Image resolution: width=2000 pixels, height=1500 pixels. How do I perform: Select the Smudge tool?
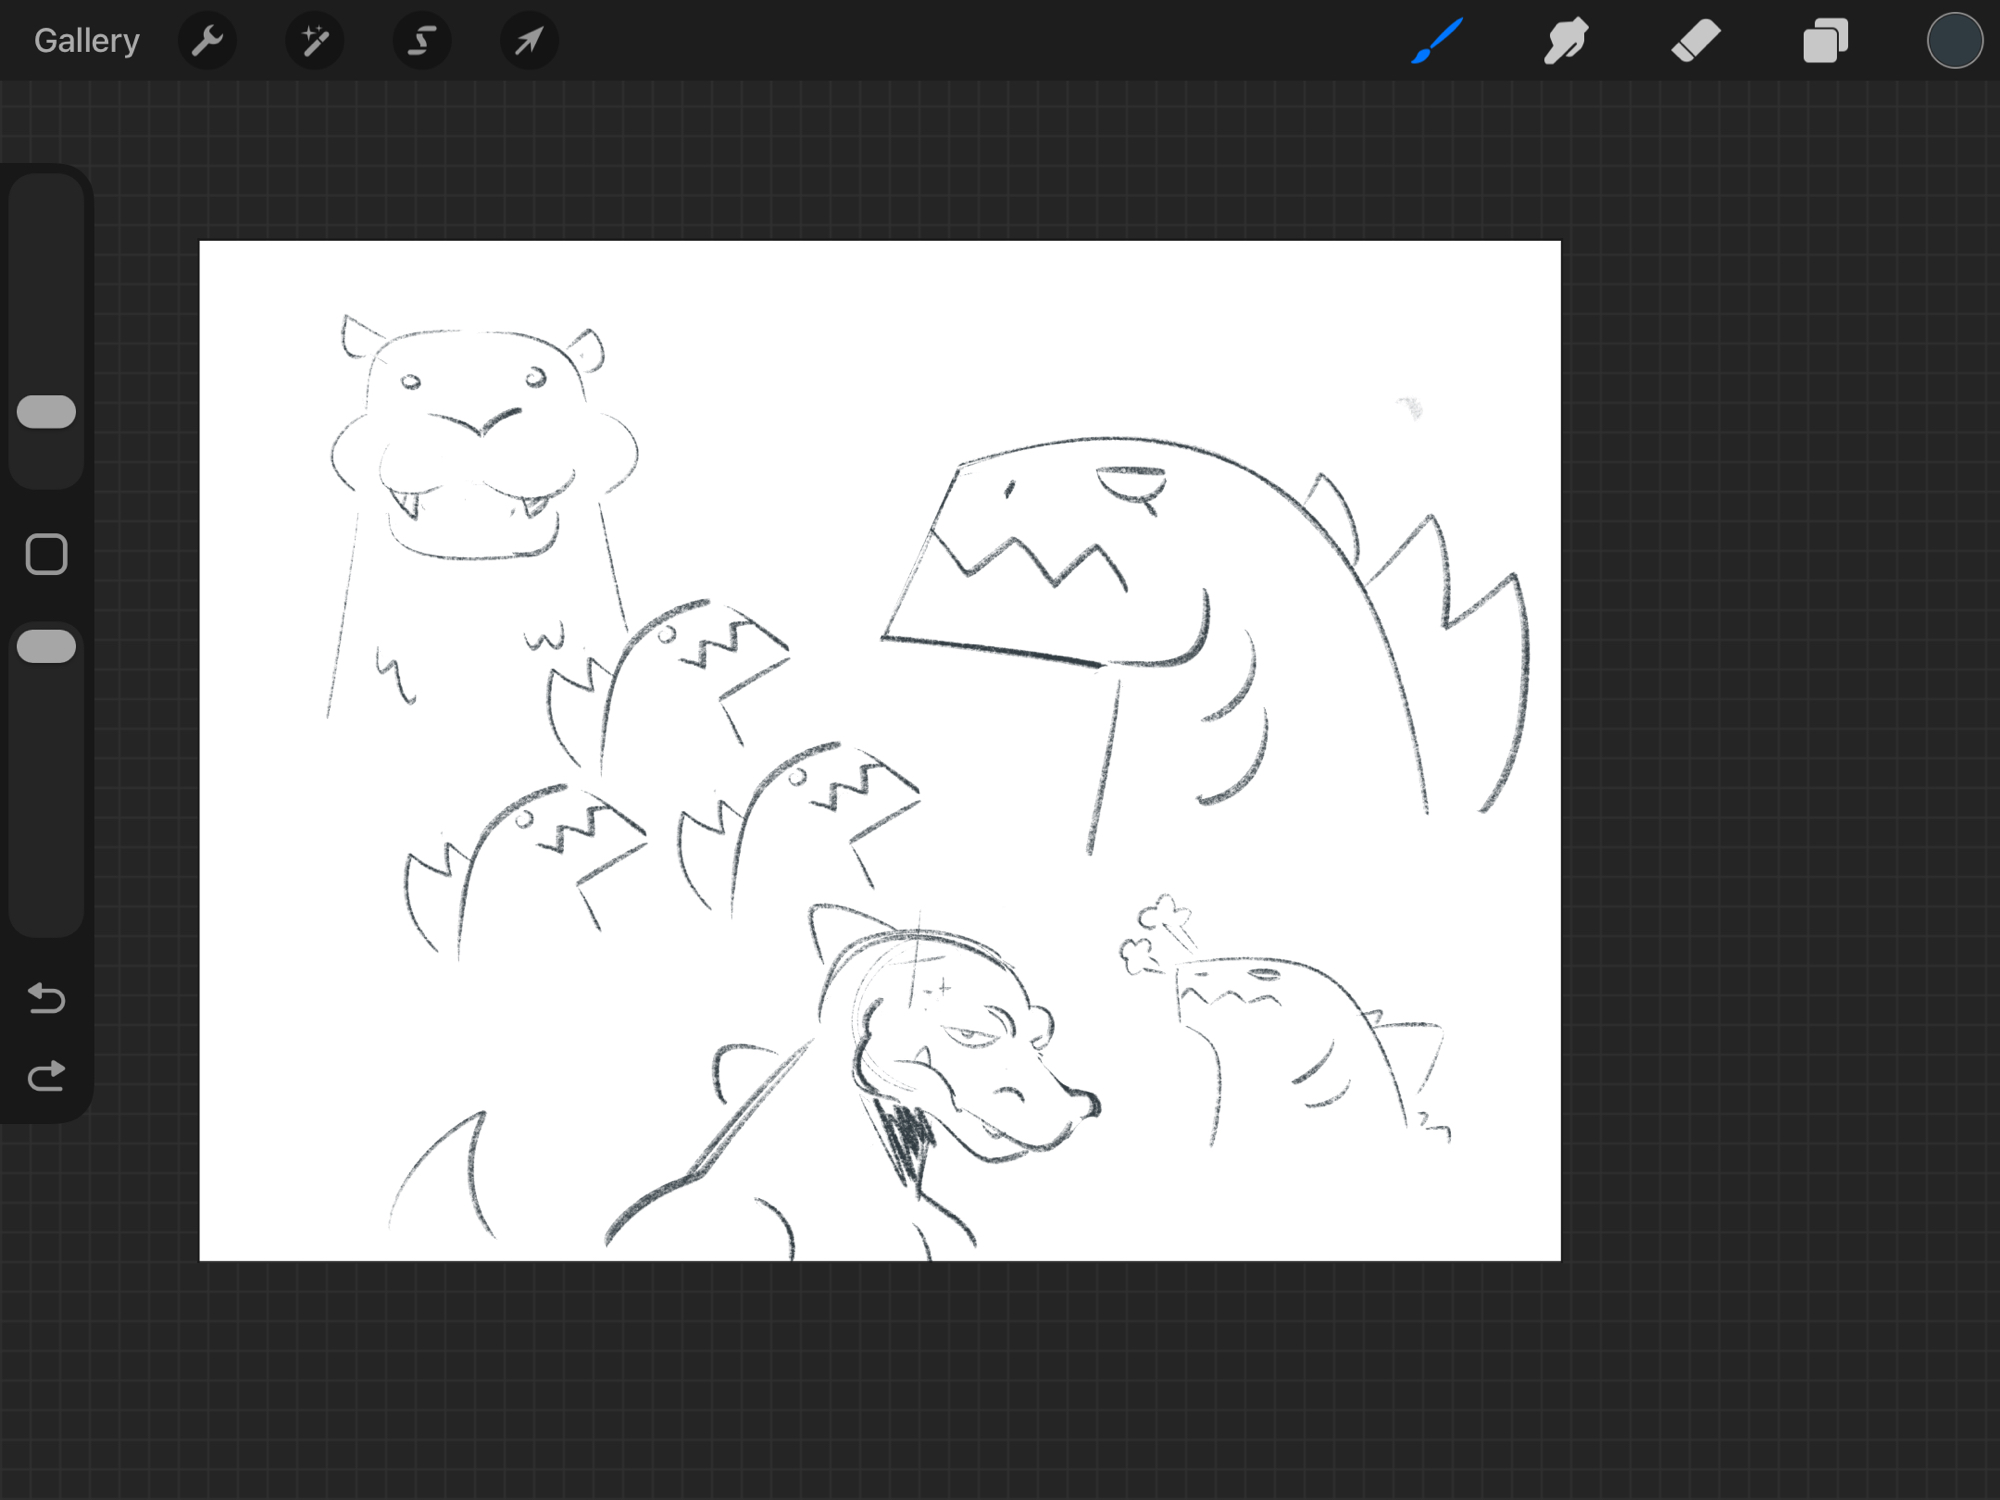[1566, 41]
